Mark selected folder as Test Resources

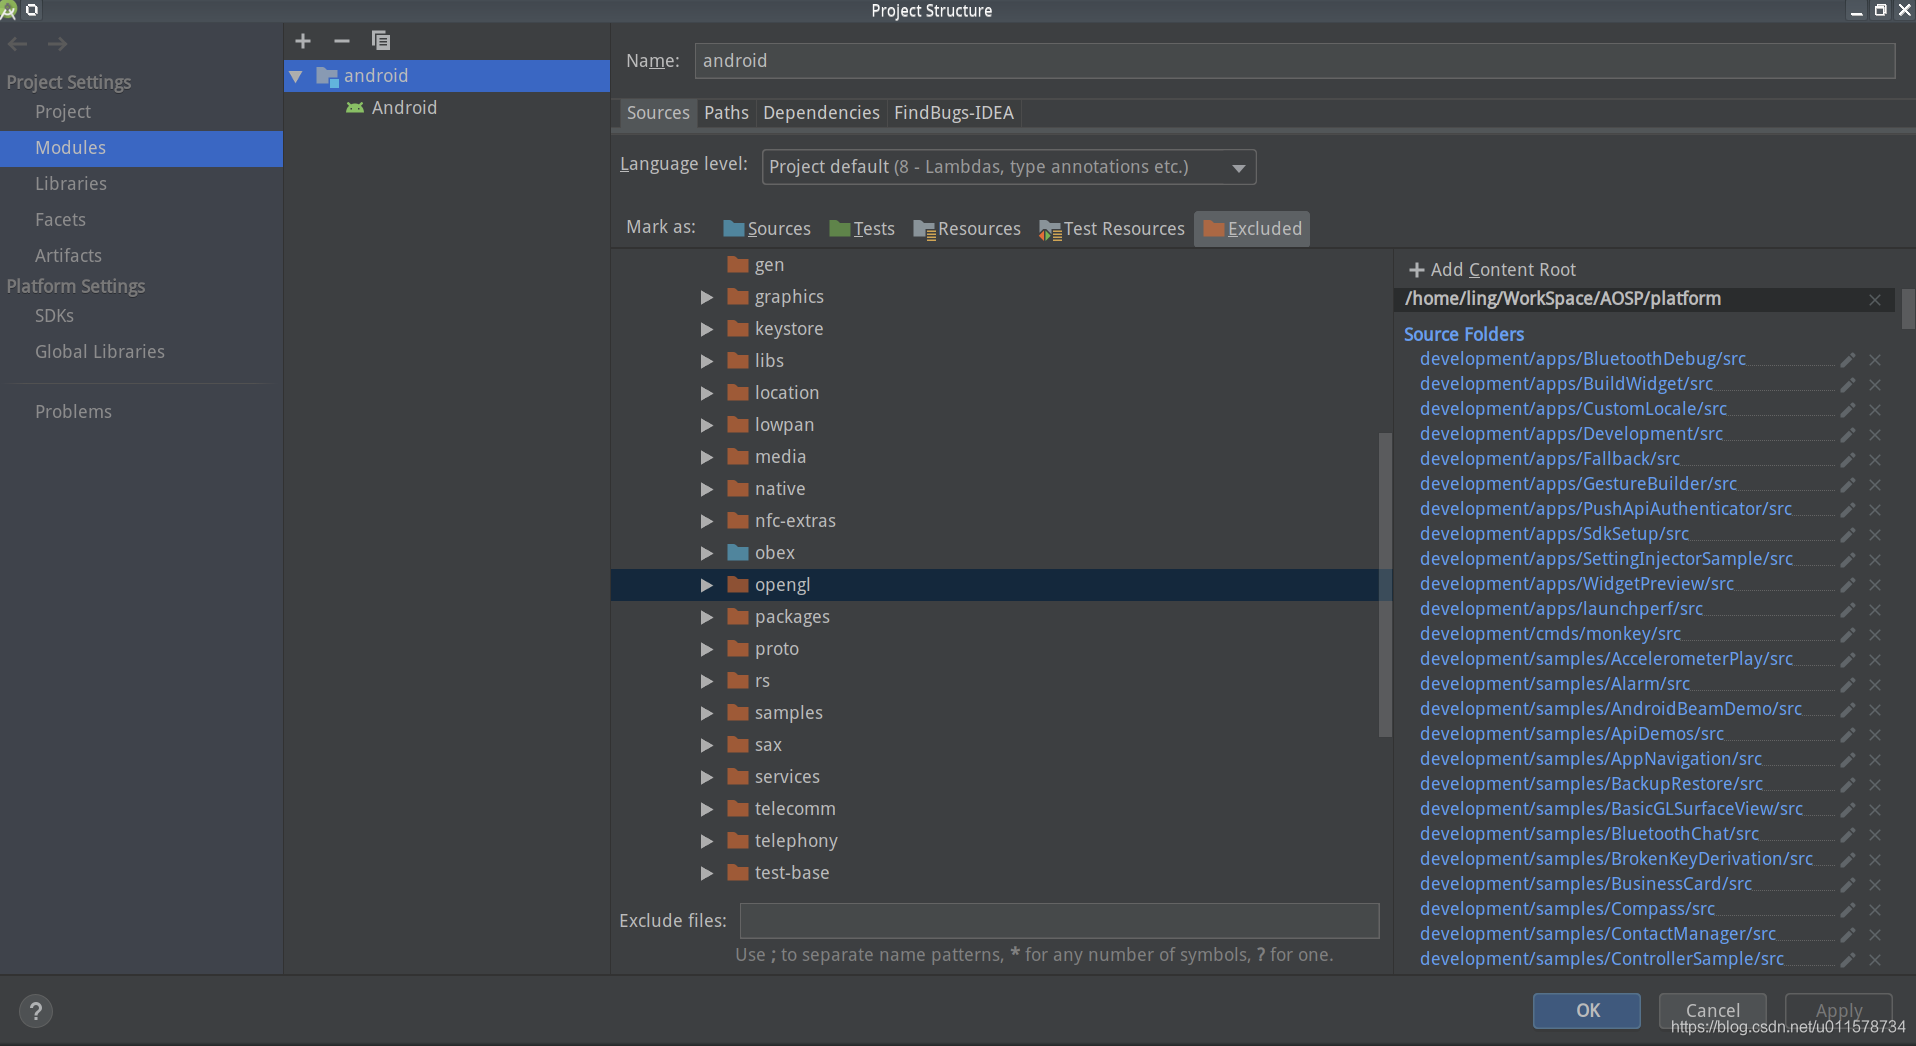click(1112, 229)
